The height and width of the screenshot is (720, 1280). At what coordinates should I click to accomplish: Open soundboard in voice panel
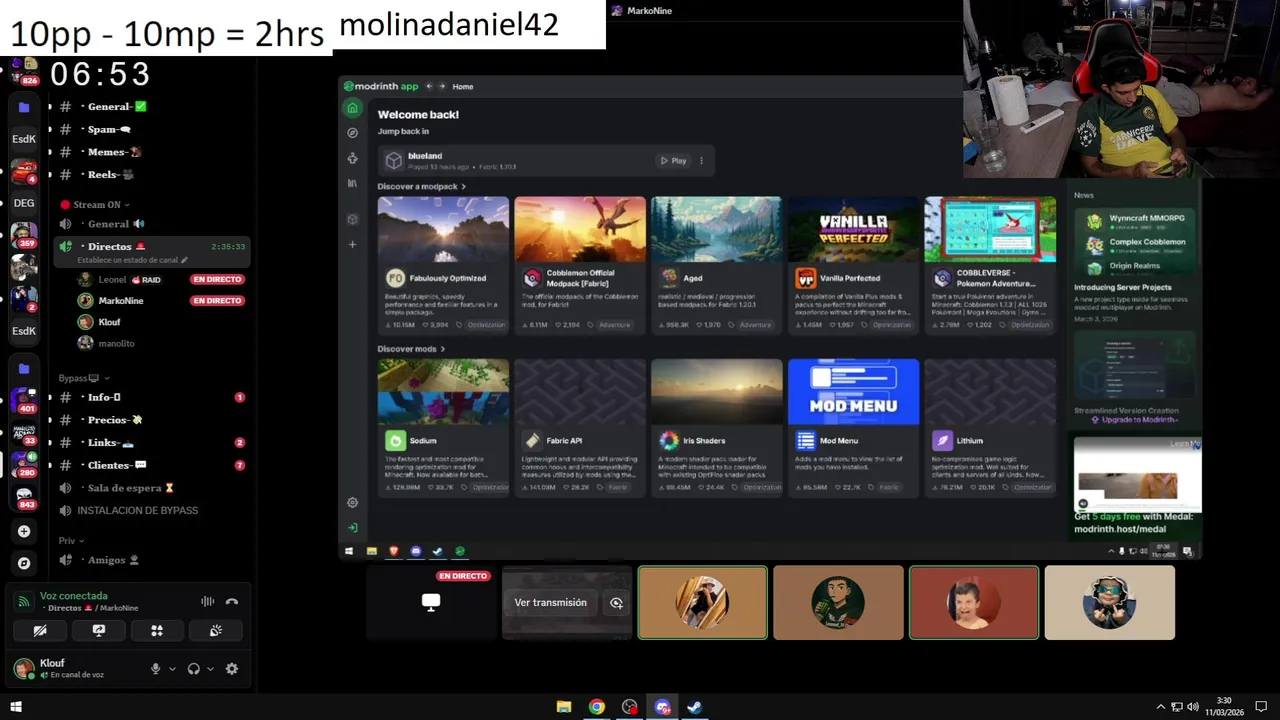[x=216, y=631]
